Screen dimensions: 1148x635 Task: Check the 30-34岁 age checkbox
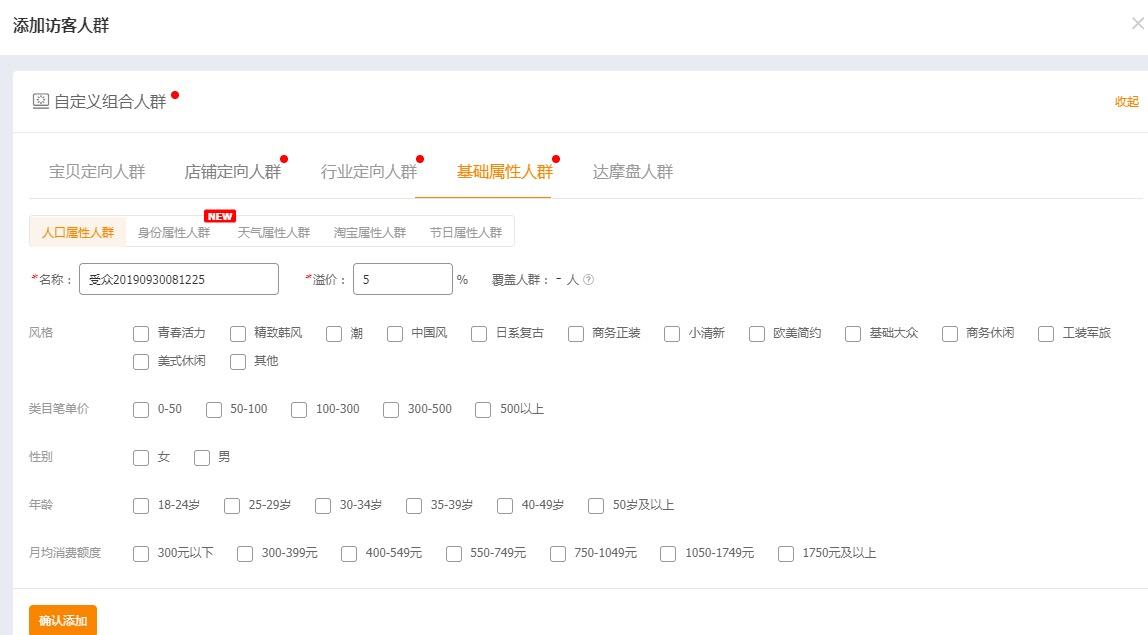323,506
